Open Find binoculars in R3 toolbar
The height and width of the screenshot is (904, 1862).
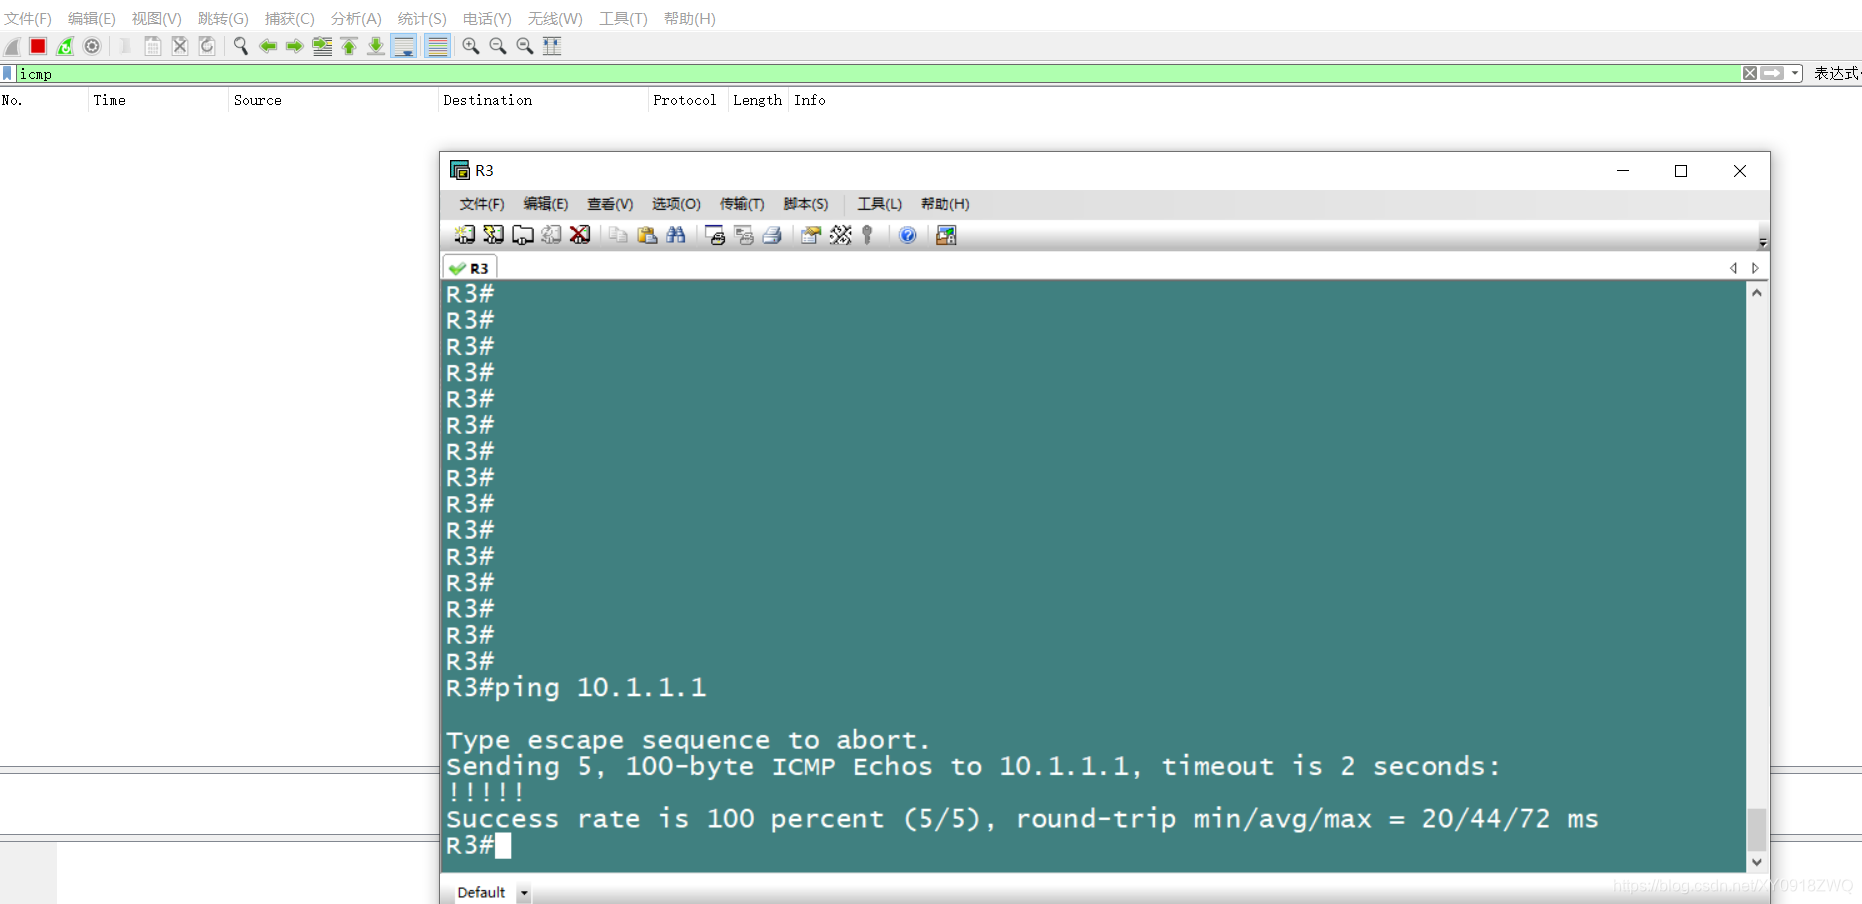[x=676, y=235]
